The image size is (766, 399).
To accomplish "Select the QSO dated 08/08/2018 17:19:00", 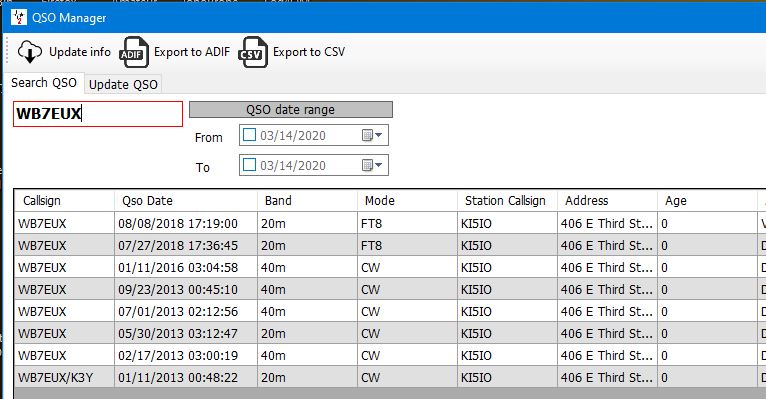I will coord(390,223).
